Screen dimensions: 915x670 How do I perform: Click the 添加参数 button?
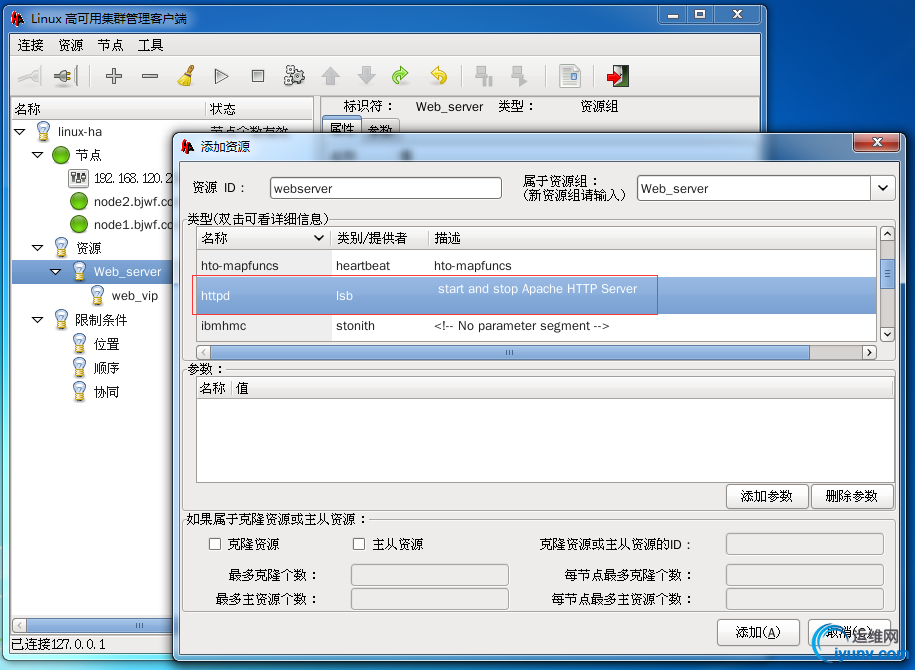coord(767,496)
